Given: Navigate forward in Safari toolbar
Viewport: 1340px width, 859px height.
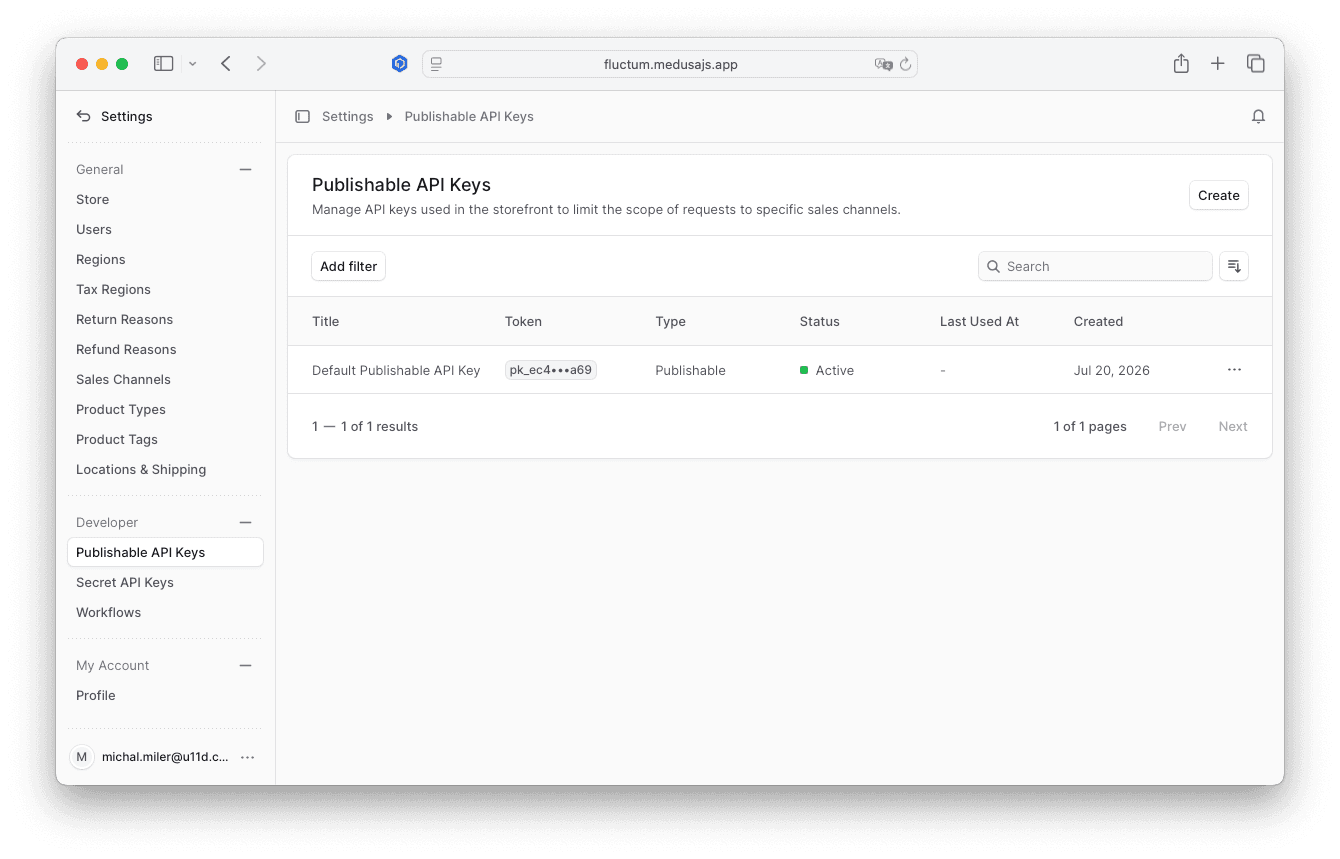Looking at the screenshot, I should [261, 63].
